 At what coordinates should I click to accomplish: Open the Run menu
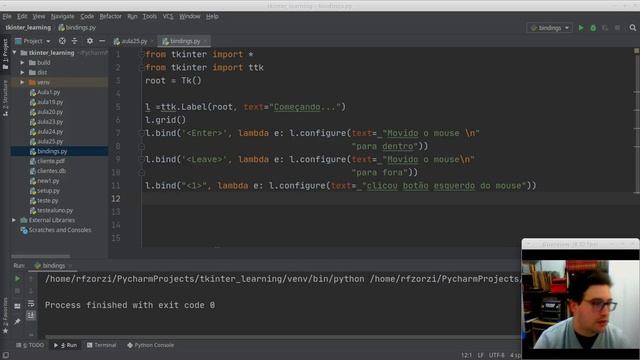pos(132,16)
